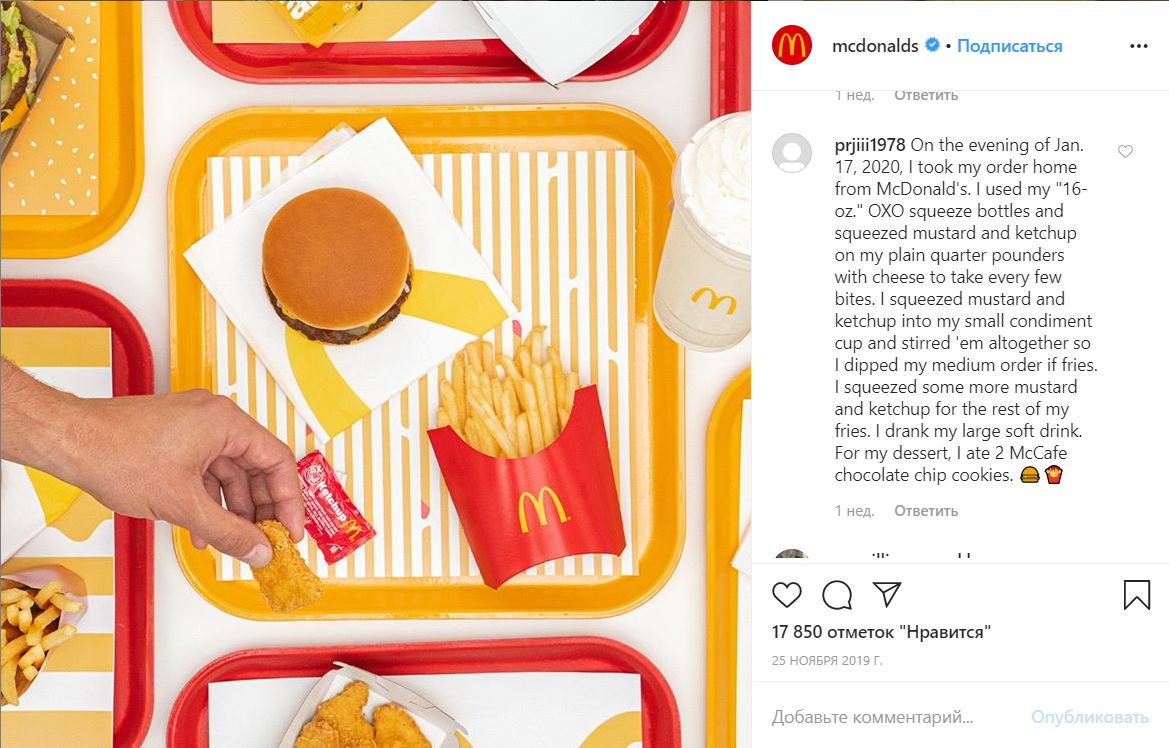
Task: Share post with the paper plane icon
Action: (887, 594)
